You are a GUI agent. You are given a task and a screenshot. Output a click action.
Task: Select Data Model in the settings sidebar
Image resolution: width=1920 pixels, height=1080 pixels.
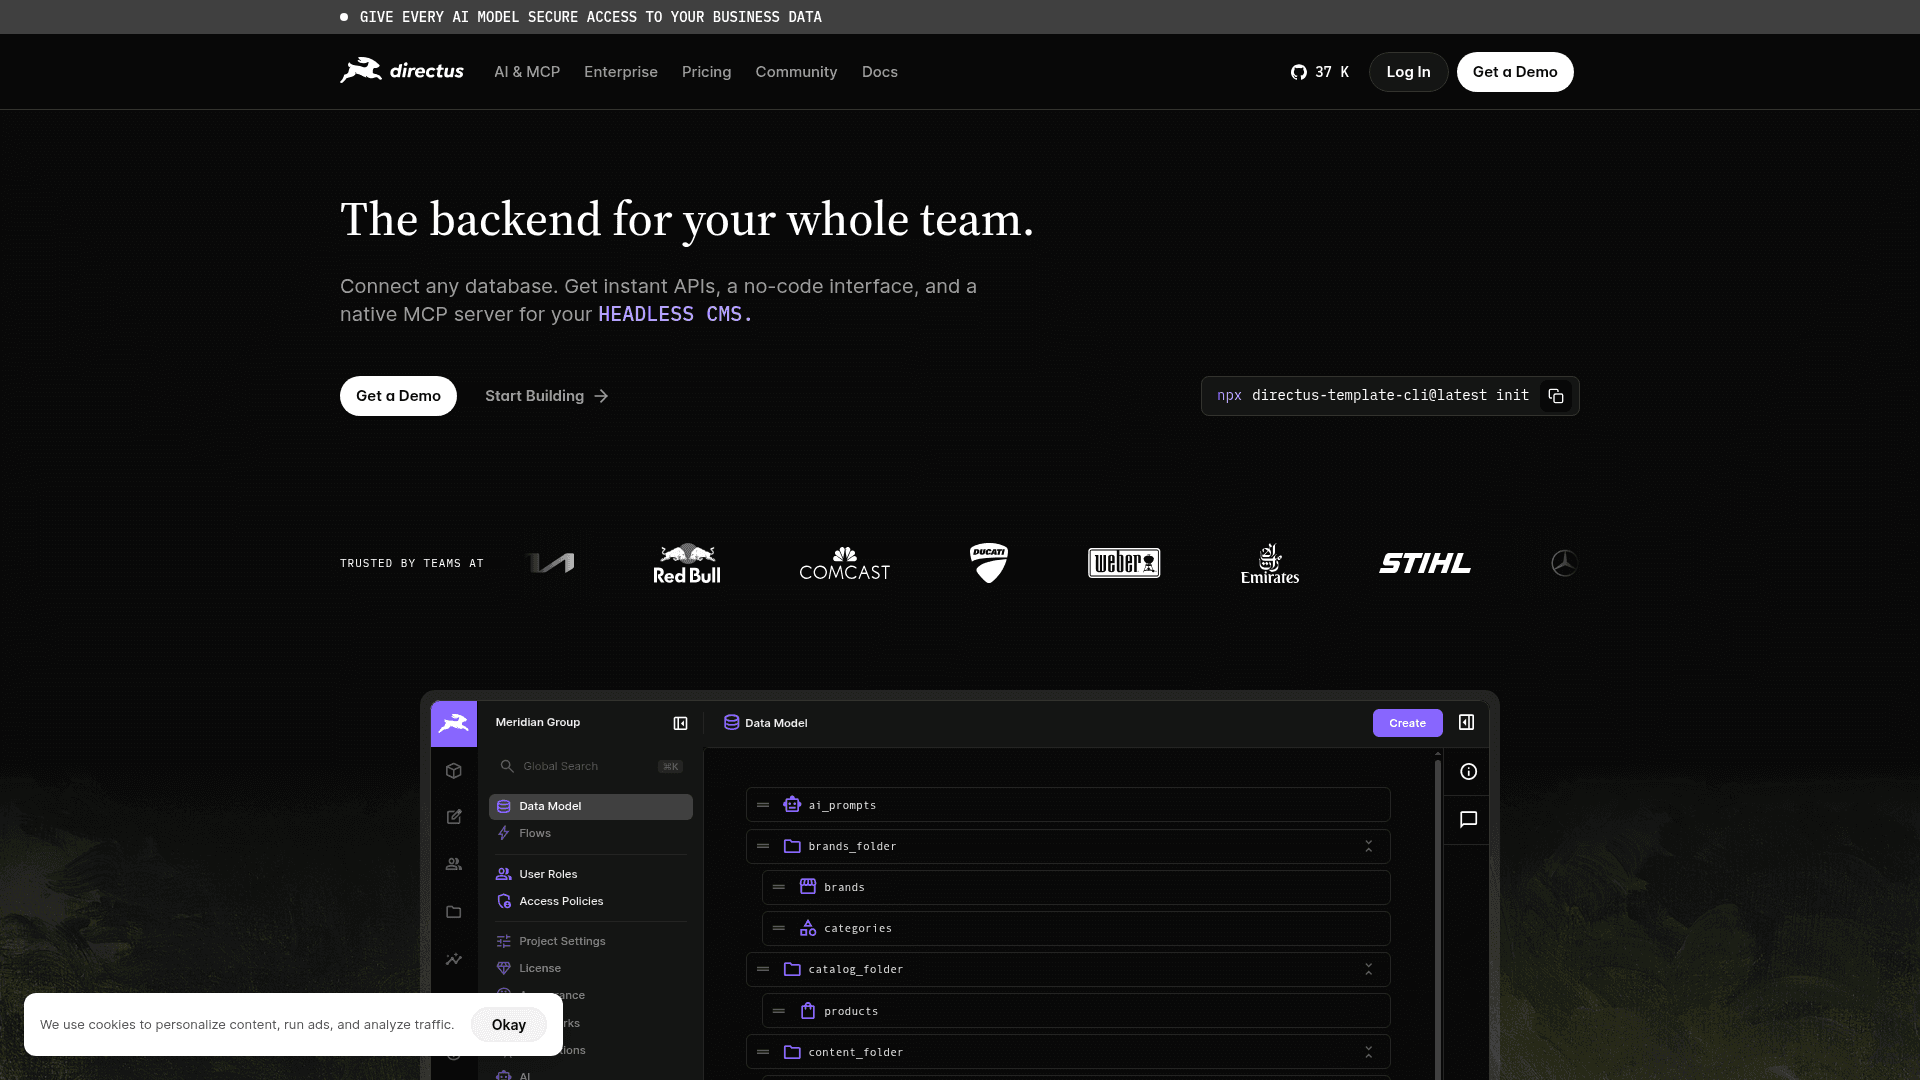[x=591, y=806]
